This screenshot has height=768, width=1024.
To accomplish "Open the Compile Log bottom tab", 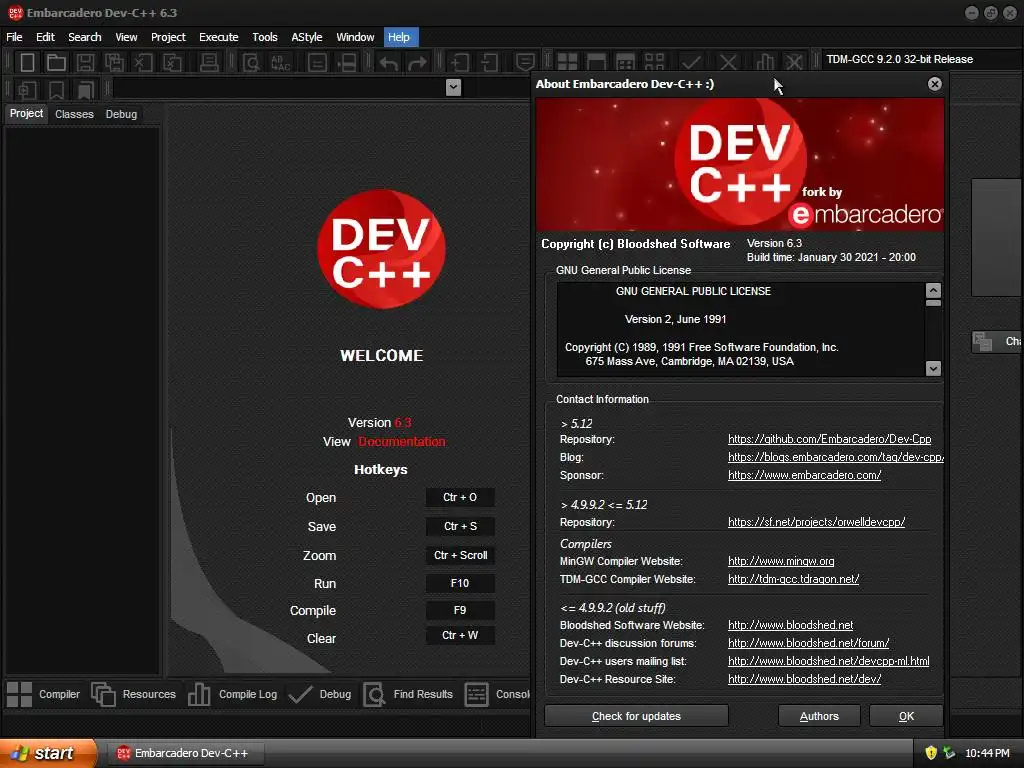I will tap(232, 694).
